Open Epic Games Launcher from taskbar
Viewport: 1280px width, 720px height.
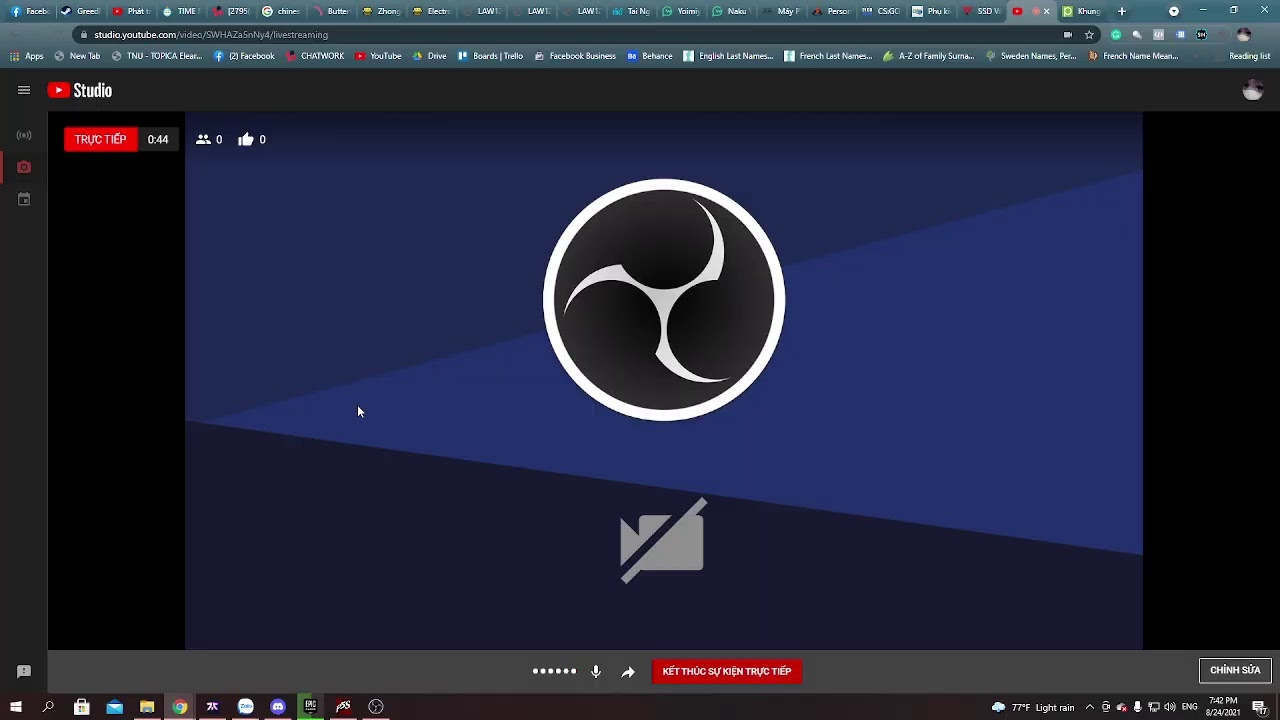click(310, 707)
